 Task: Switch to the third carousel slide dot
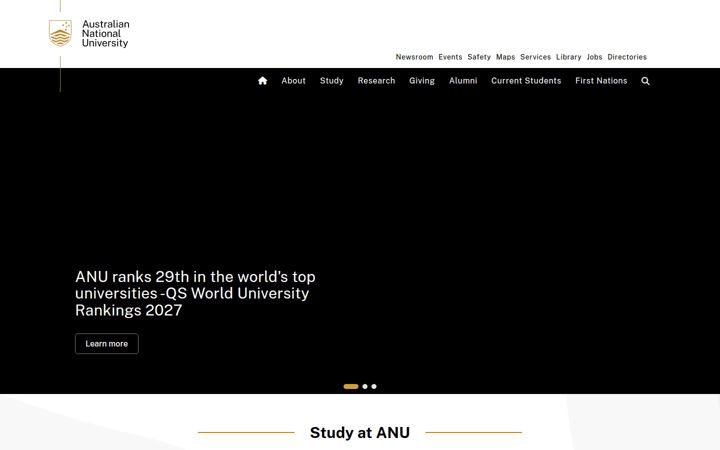[x=374, y=387]
